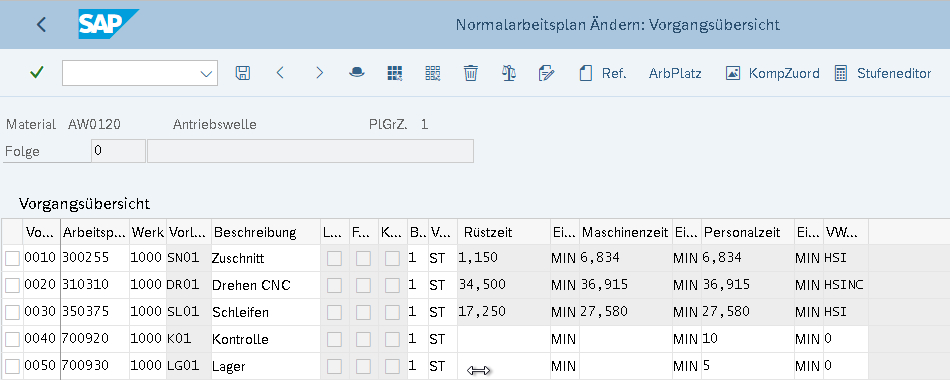Click work center cell 700930
Image resolution: width=950 pixels, height=380 pixels.
[x=95, y=366]
